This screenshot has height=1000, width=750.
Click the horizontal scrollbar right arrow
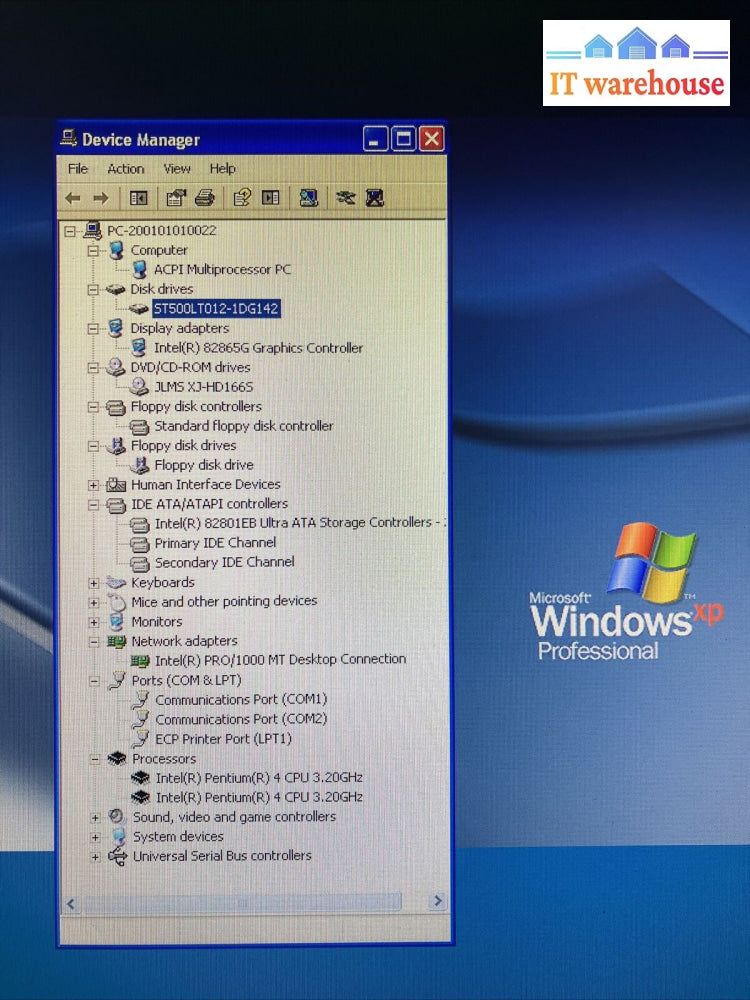point(437,902)
